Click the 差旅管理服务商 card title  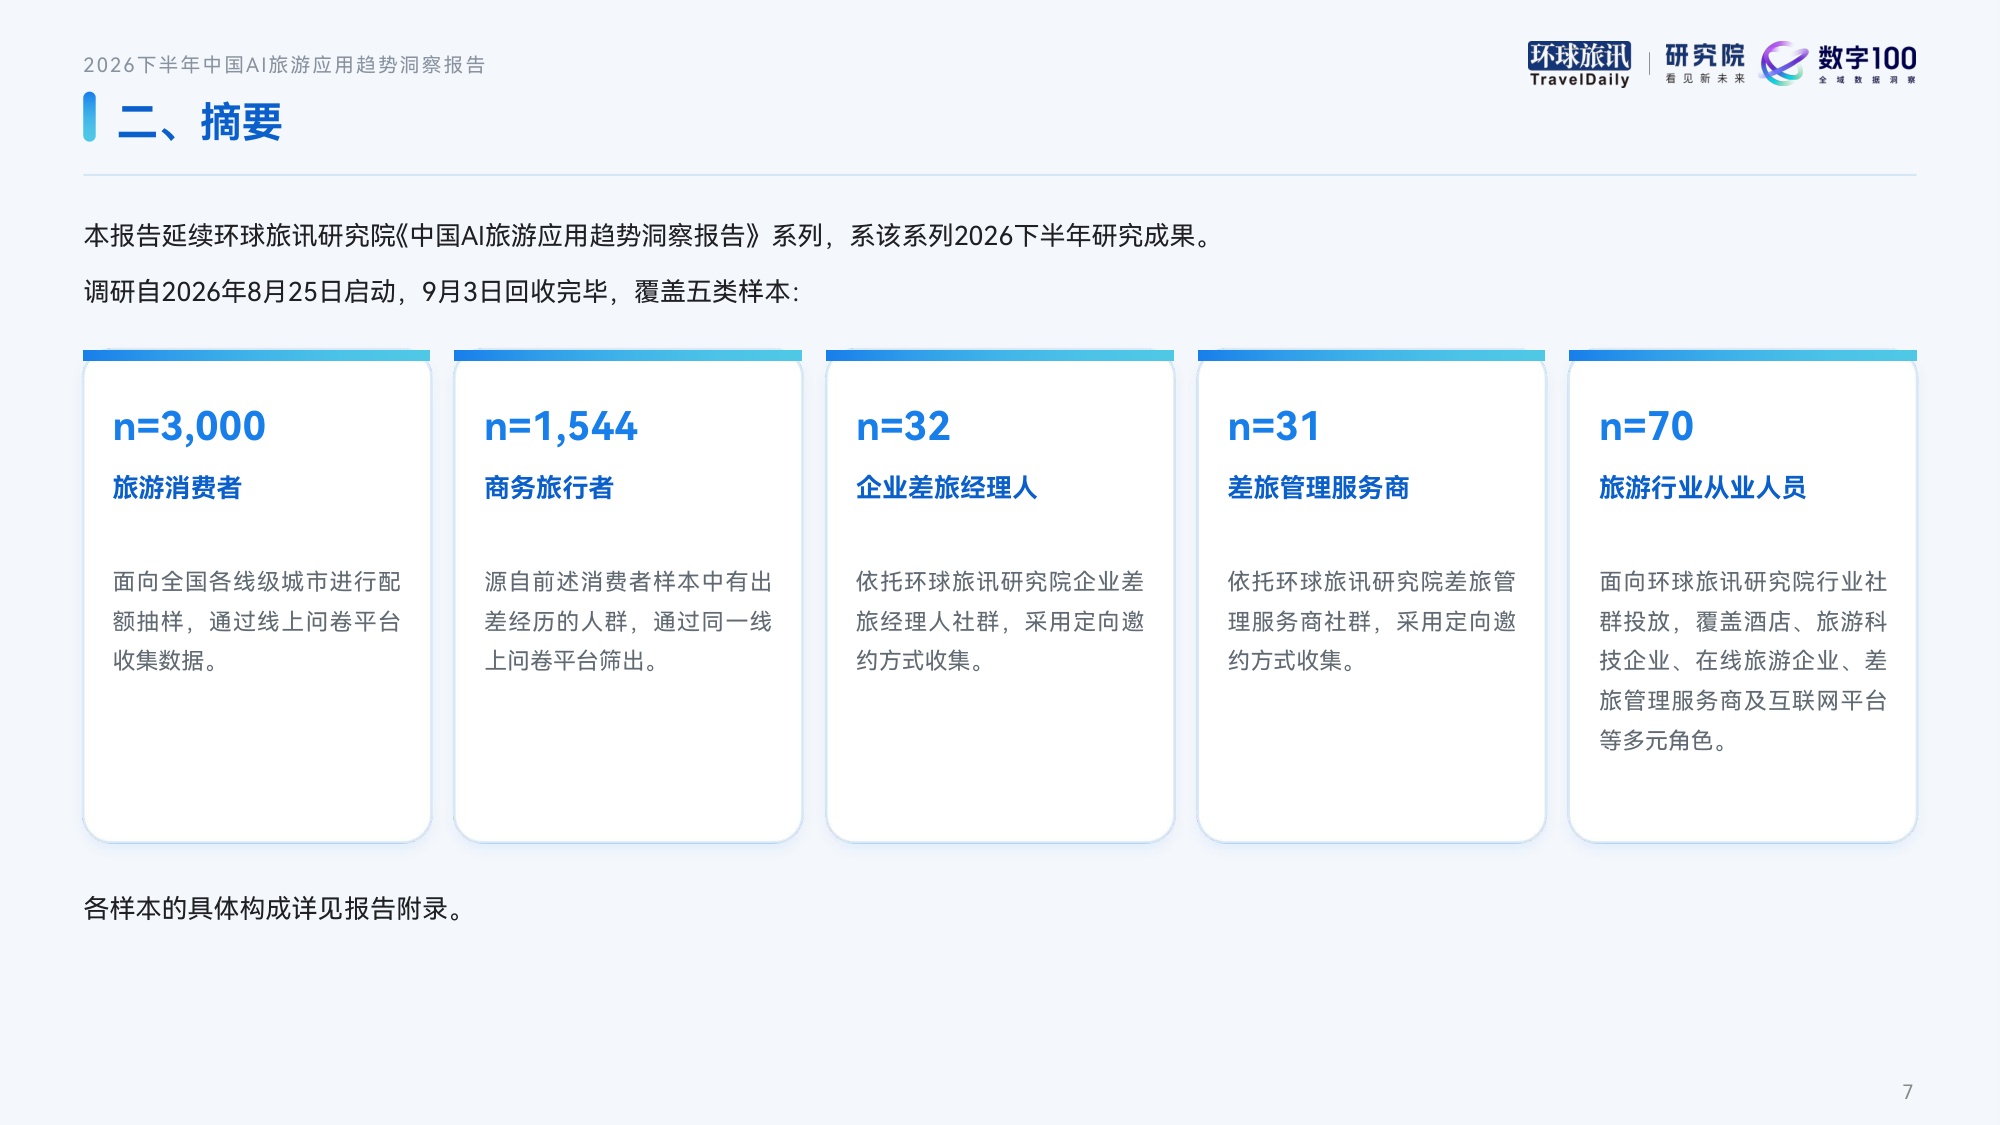pyautogui.click(x=1318, y=488)
